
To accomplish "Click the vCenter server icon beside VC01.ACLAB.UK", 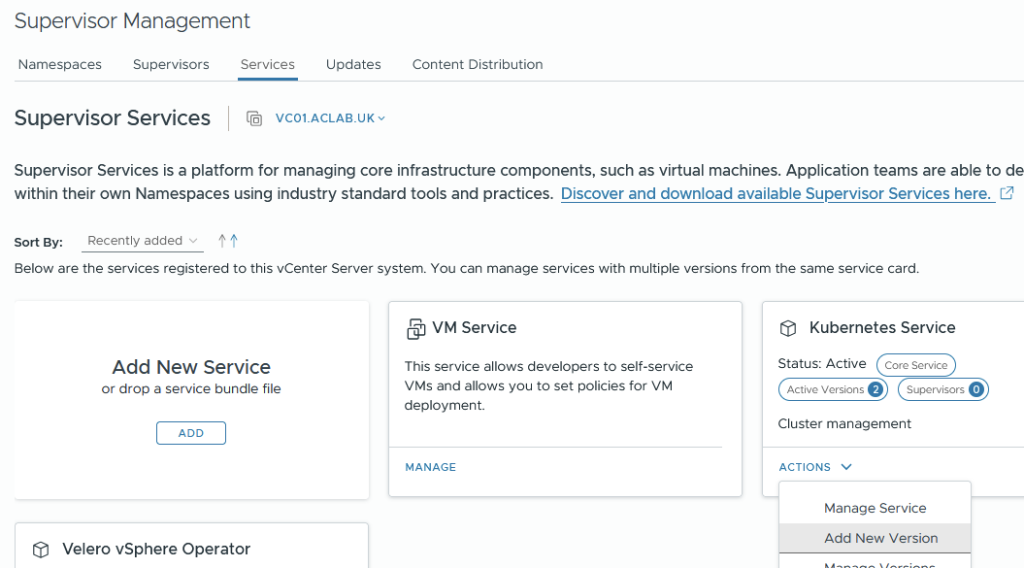I will [x=254, y=118].
